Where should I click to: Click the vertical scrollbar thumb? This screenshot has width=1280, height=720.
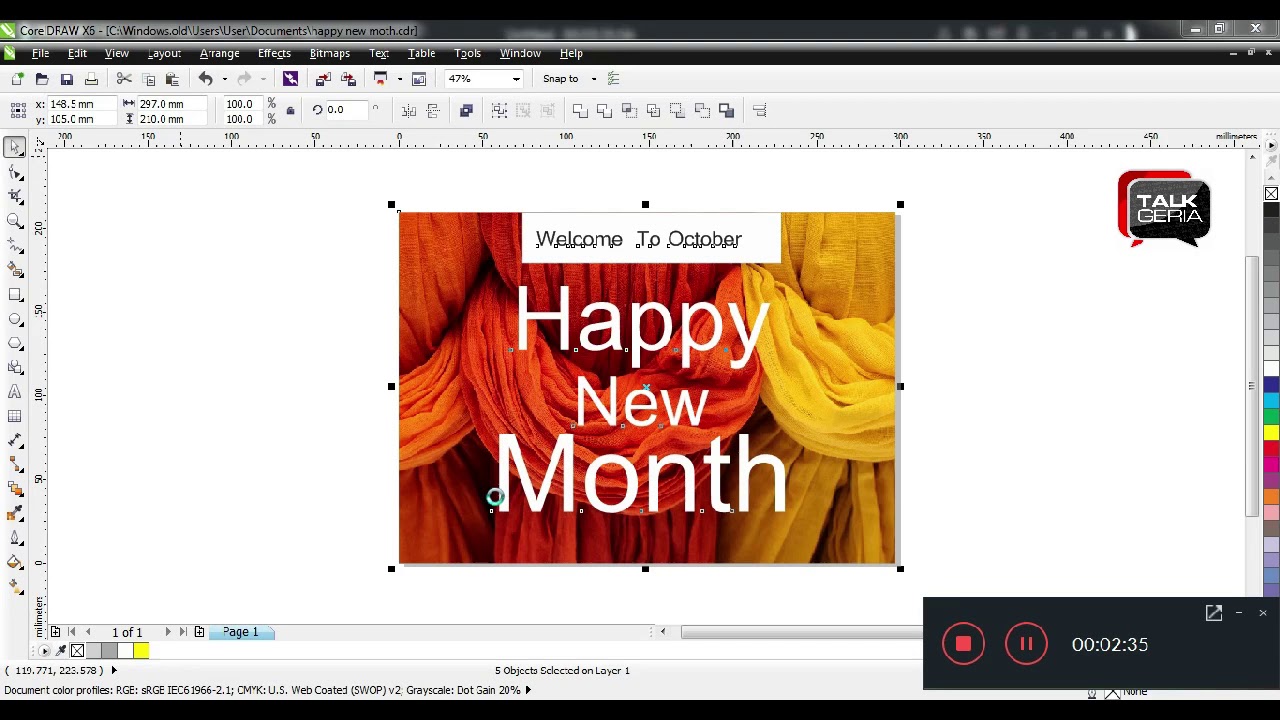point(1251,386)
